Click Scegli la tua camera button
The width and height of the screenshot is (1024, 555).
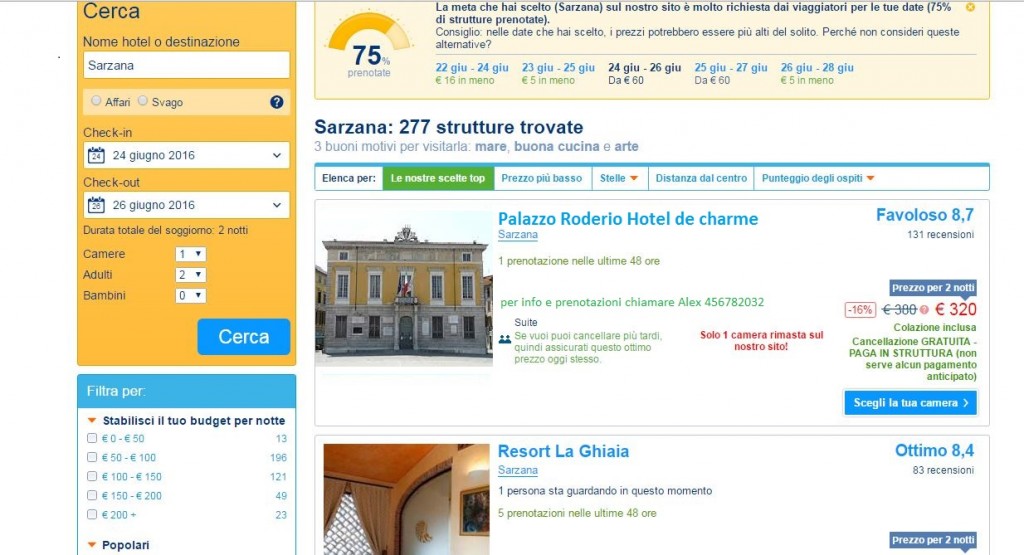pyautogui.click(x=910, y=403)
